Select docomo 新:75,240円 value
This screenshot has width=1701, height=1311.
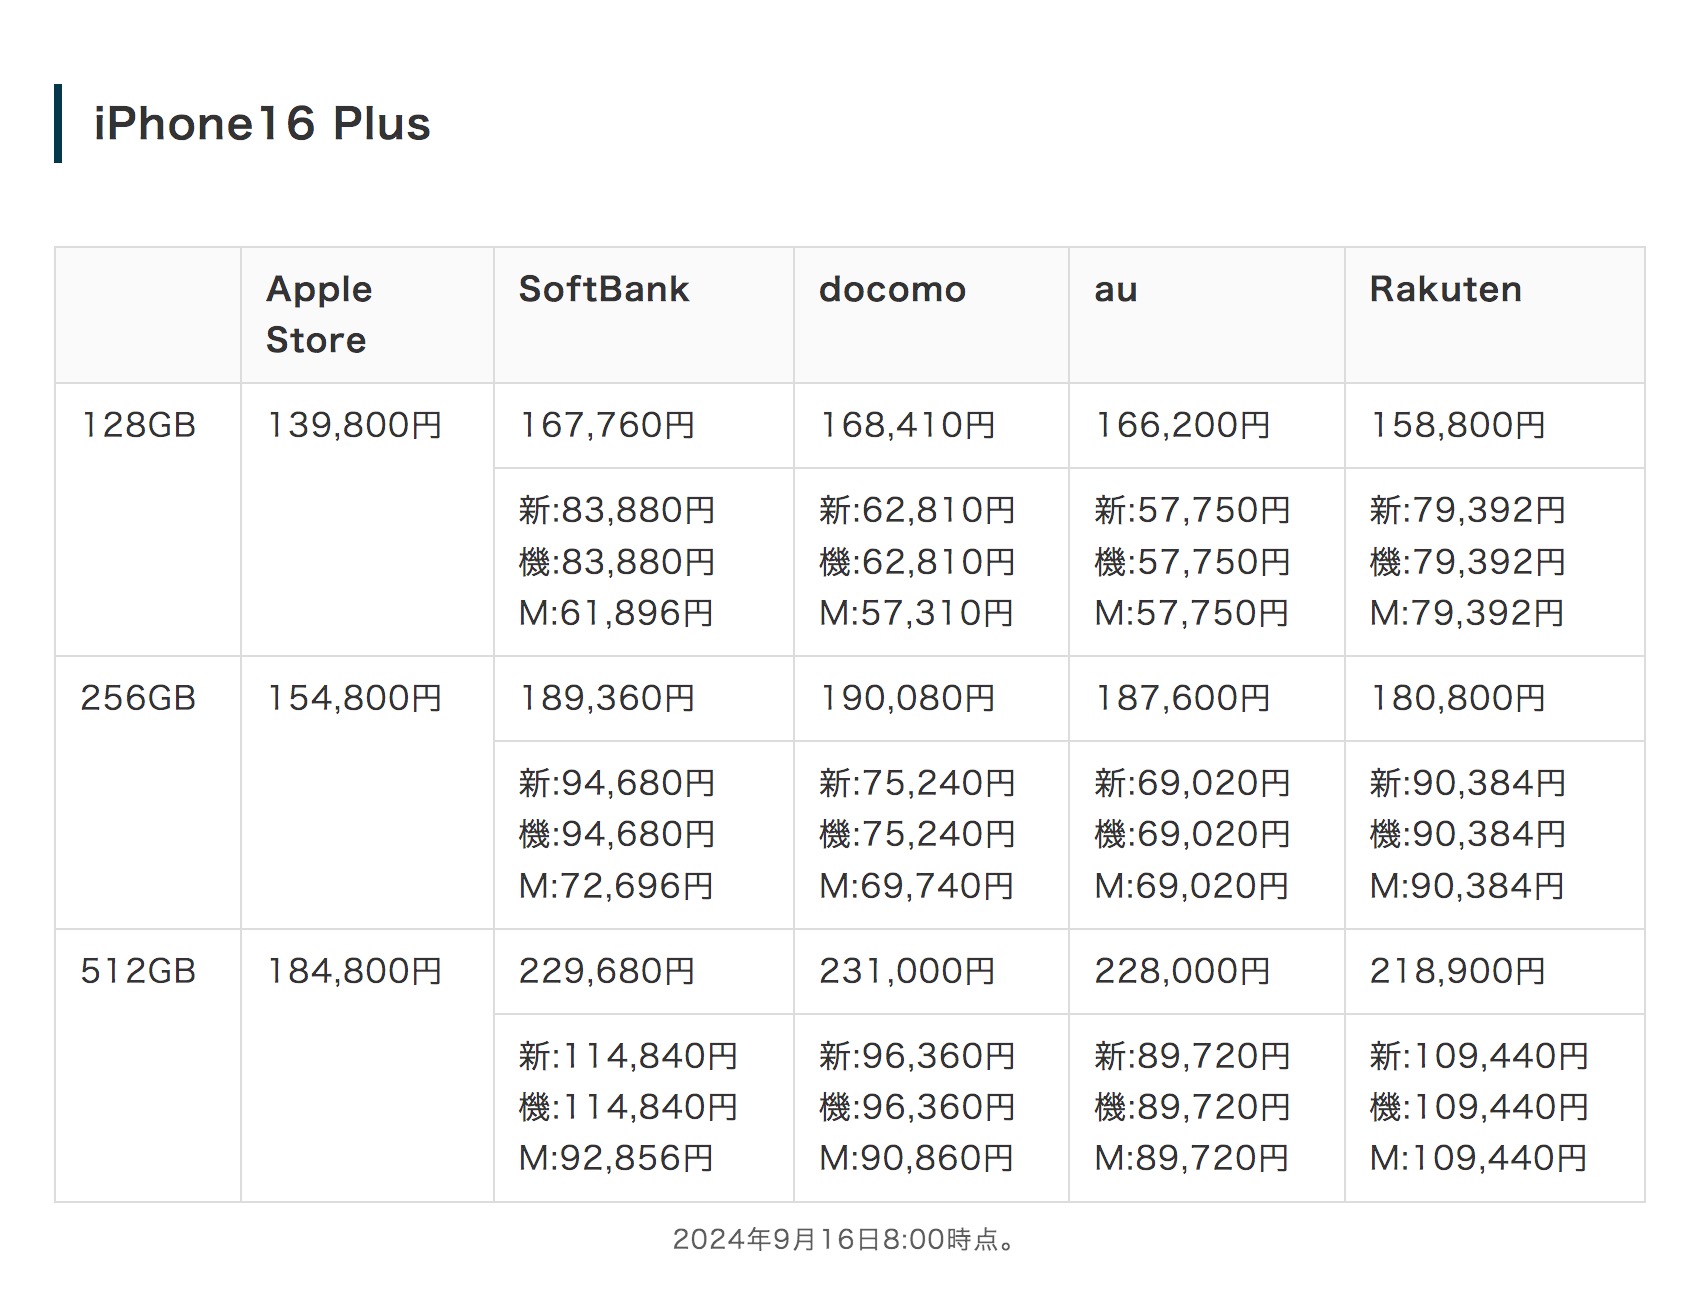click(917, 783)
